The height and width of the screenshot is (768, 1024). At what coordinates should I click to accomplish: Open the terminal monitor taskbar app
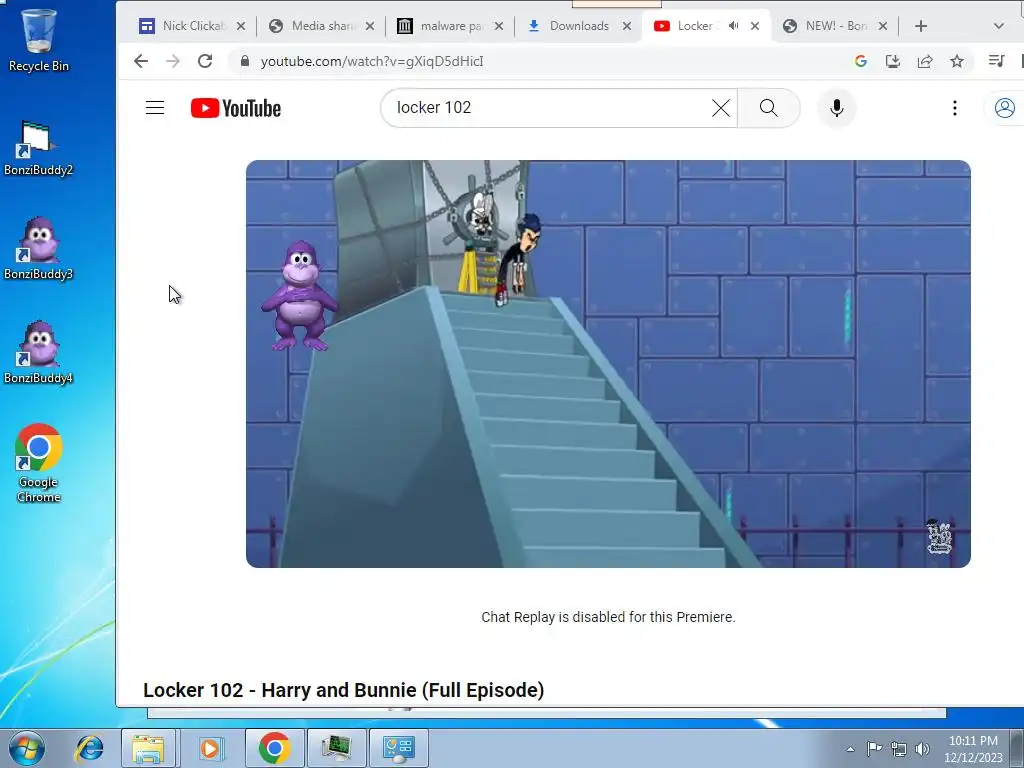(336, 748)
